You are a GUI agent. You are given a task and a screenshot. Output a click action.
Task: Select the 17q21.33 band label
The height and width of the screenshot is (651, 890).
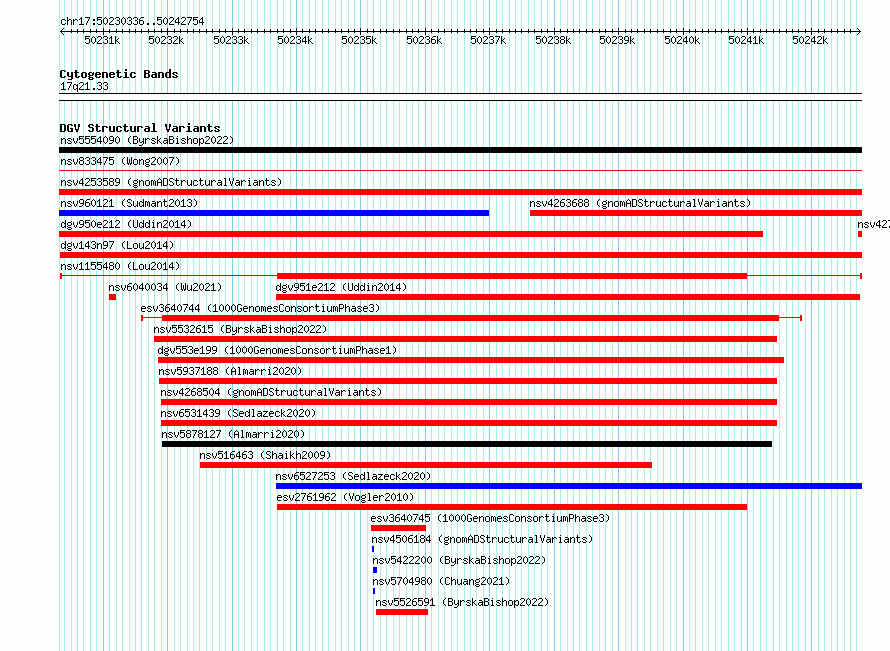[84, 86]
